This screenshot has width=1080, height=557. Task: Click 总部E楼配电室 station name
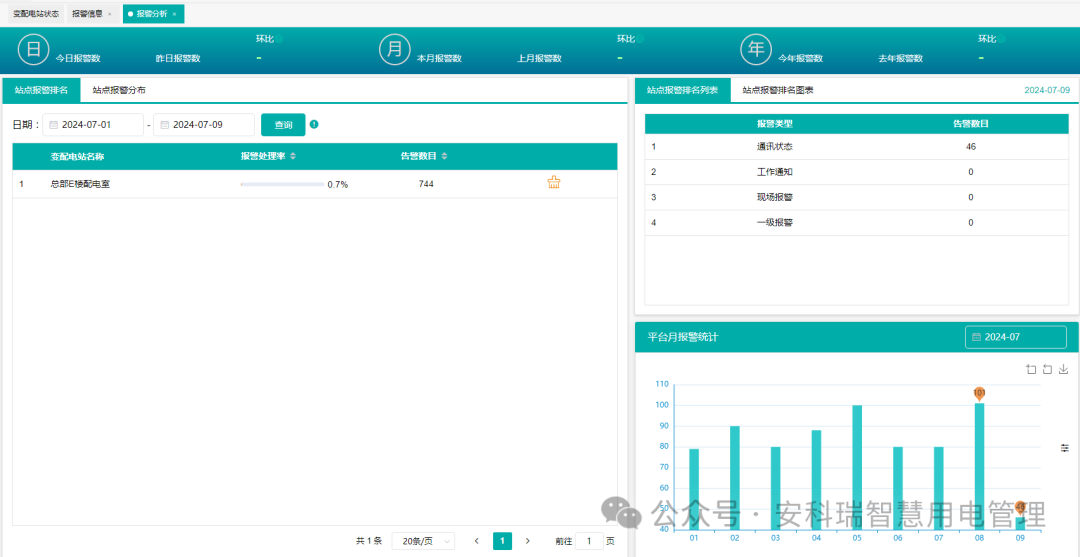click(80, 184)
